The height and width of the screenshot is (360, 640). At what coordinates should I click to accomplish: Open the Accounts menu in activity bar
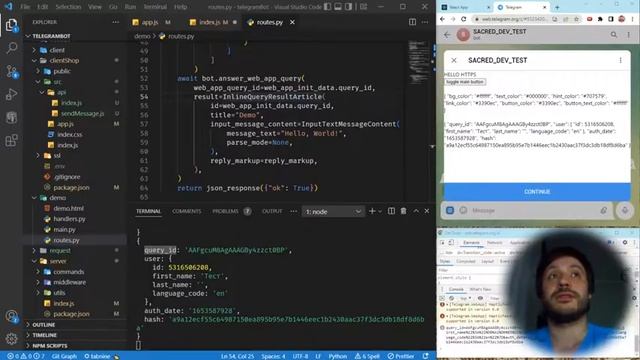pos(11,316)
